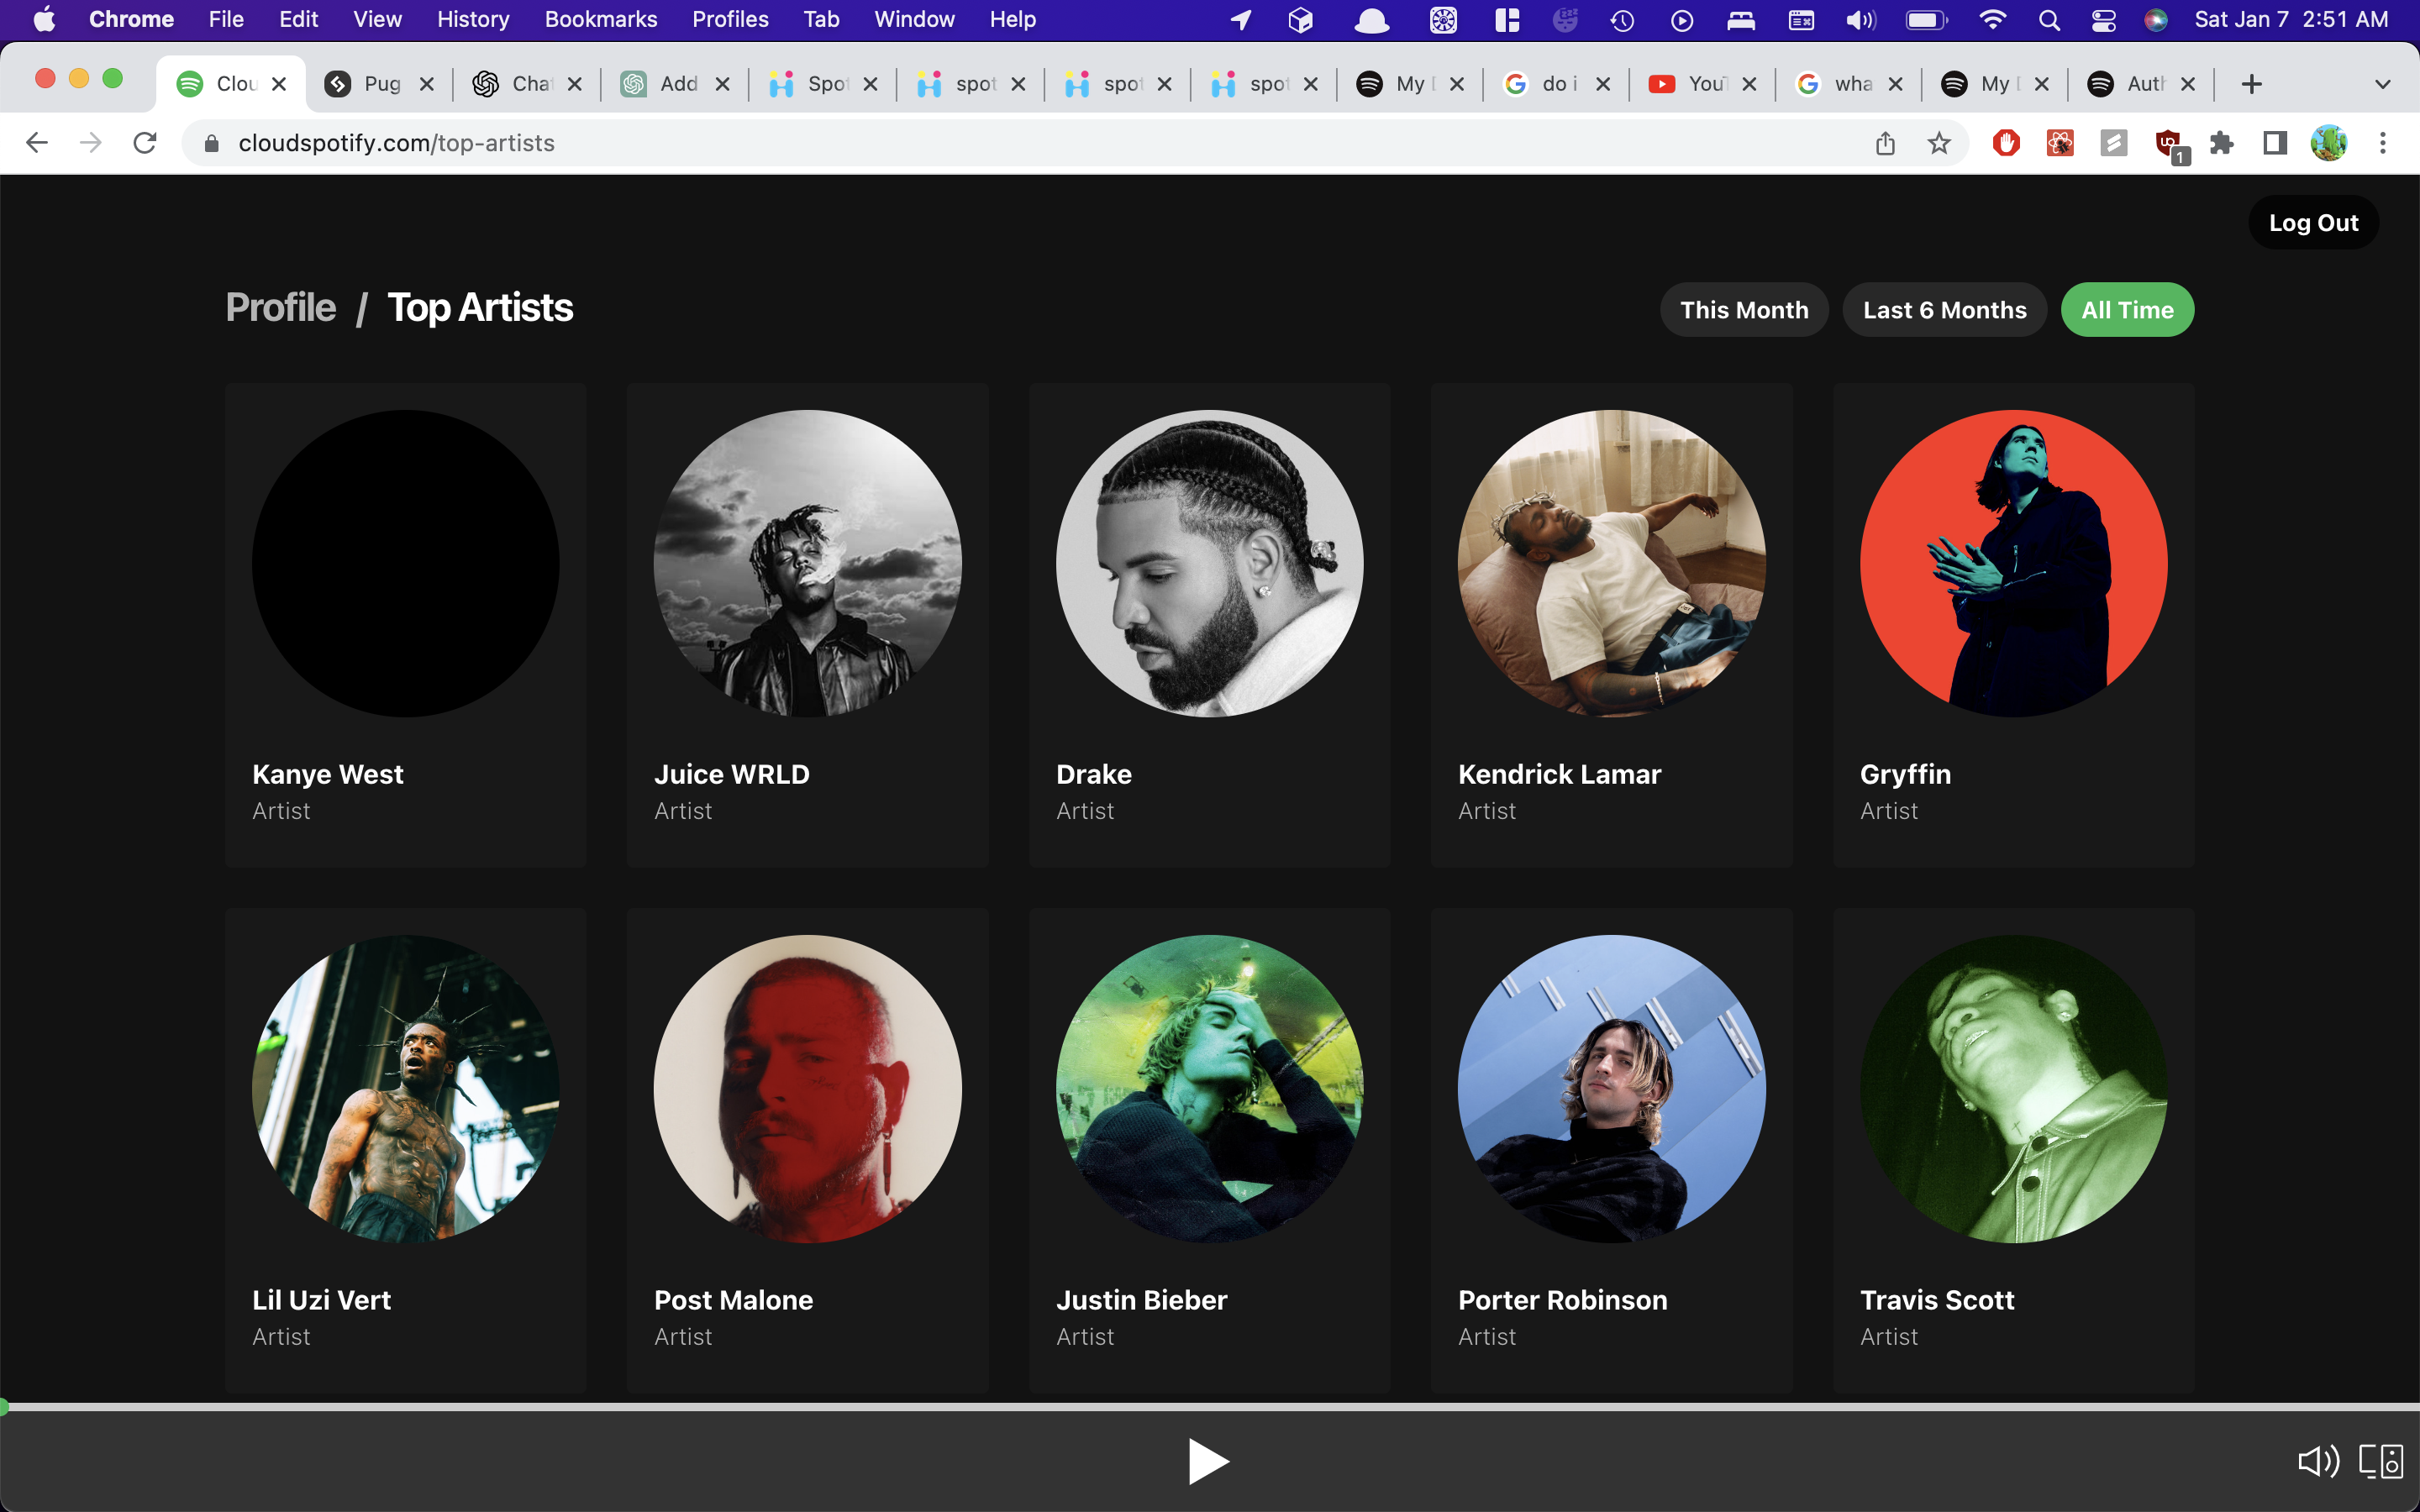Open the uBlock Origin extension icon
This screenshot has height=1512, width=2420.
pos(2168,143)
